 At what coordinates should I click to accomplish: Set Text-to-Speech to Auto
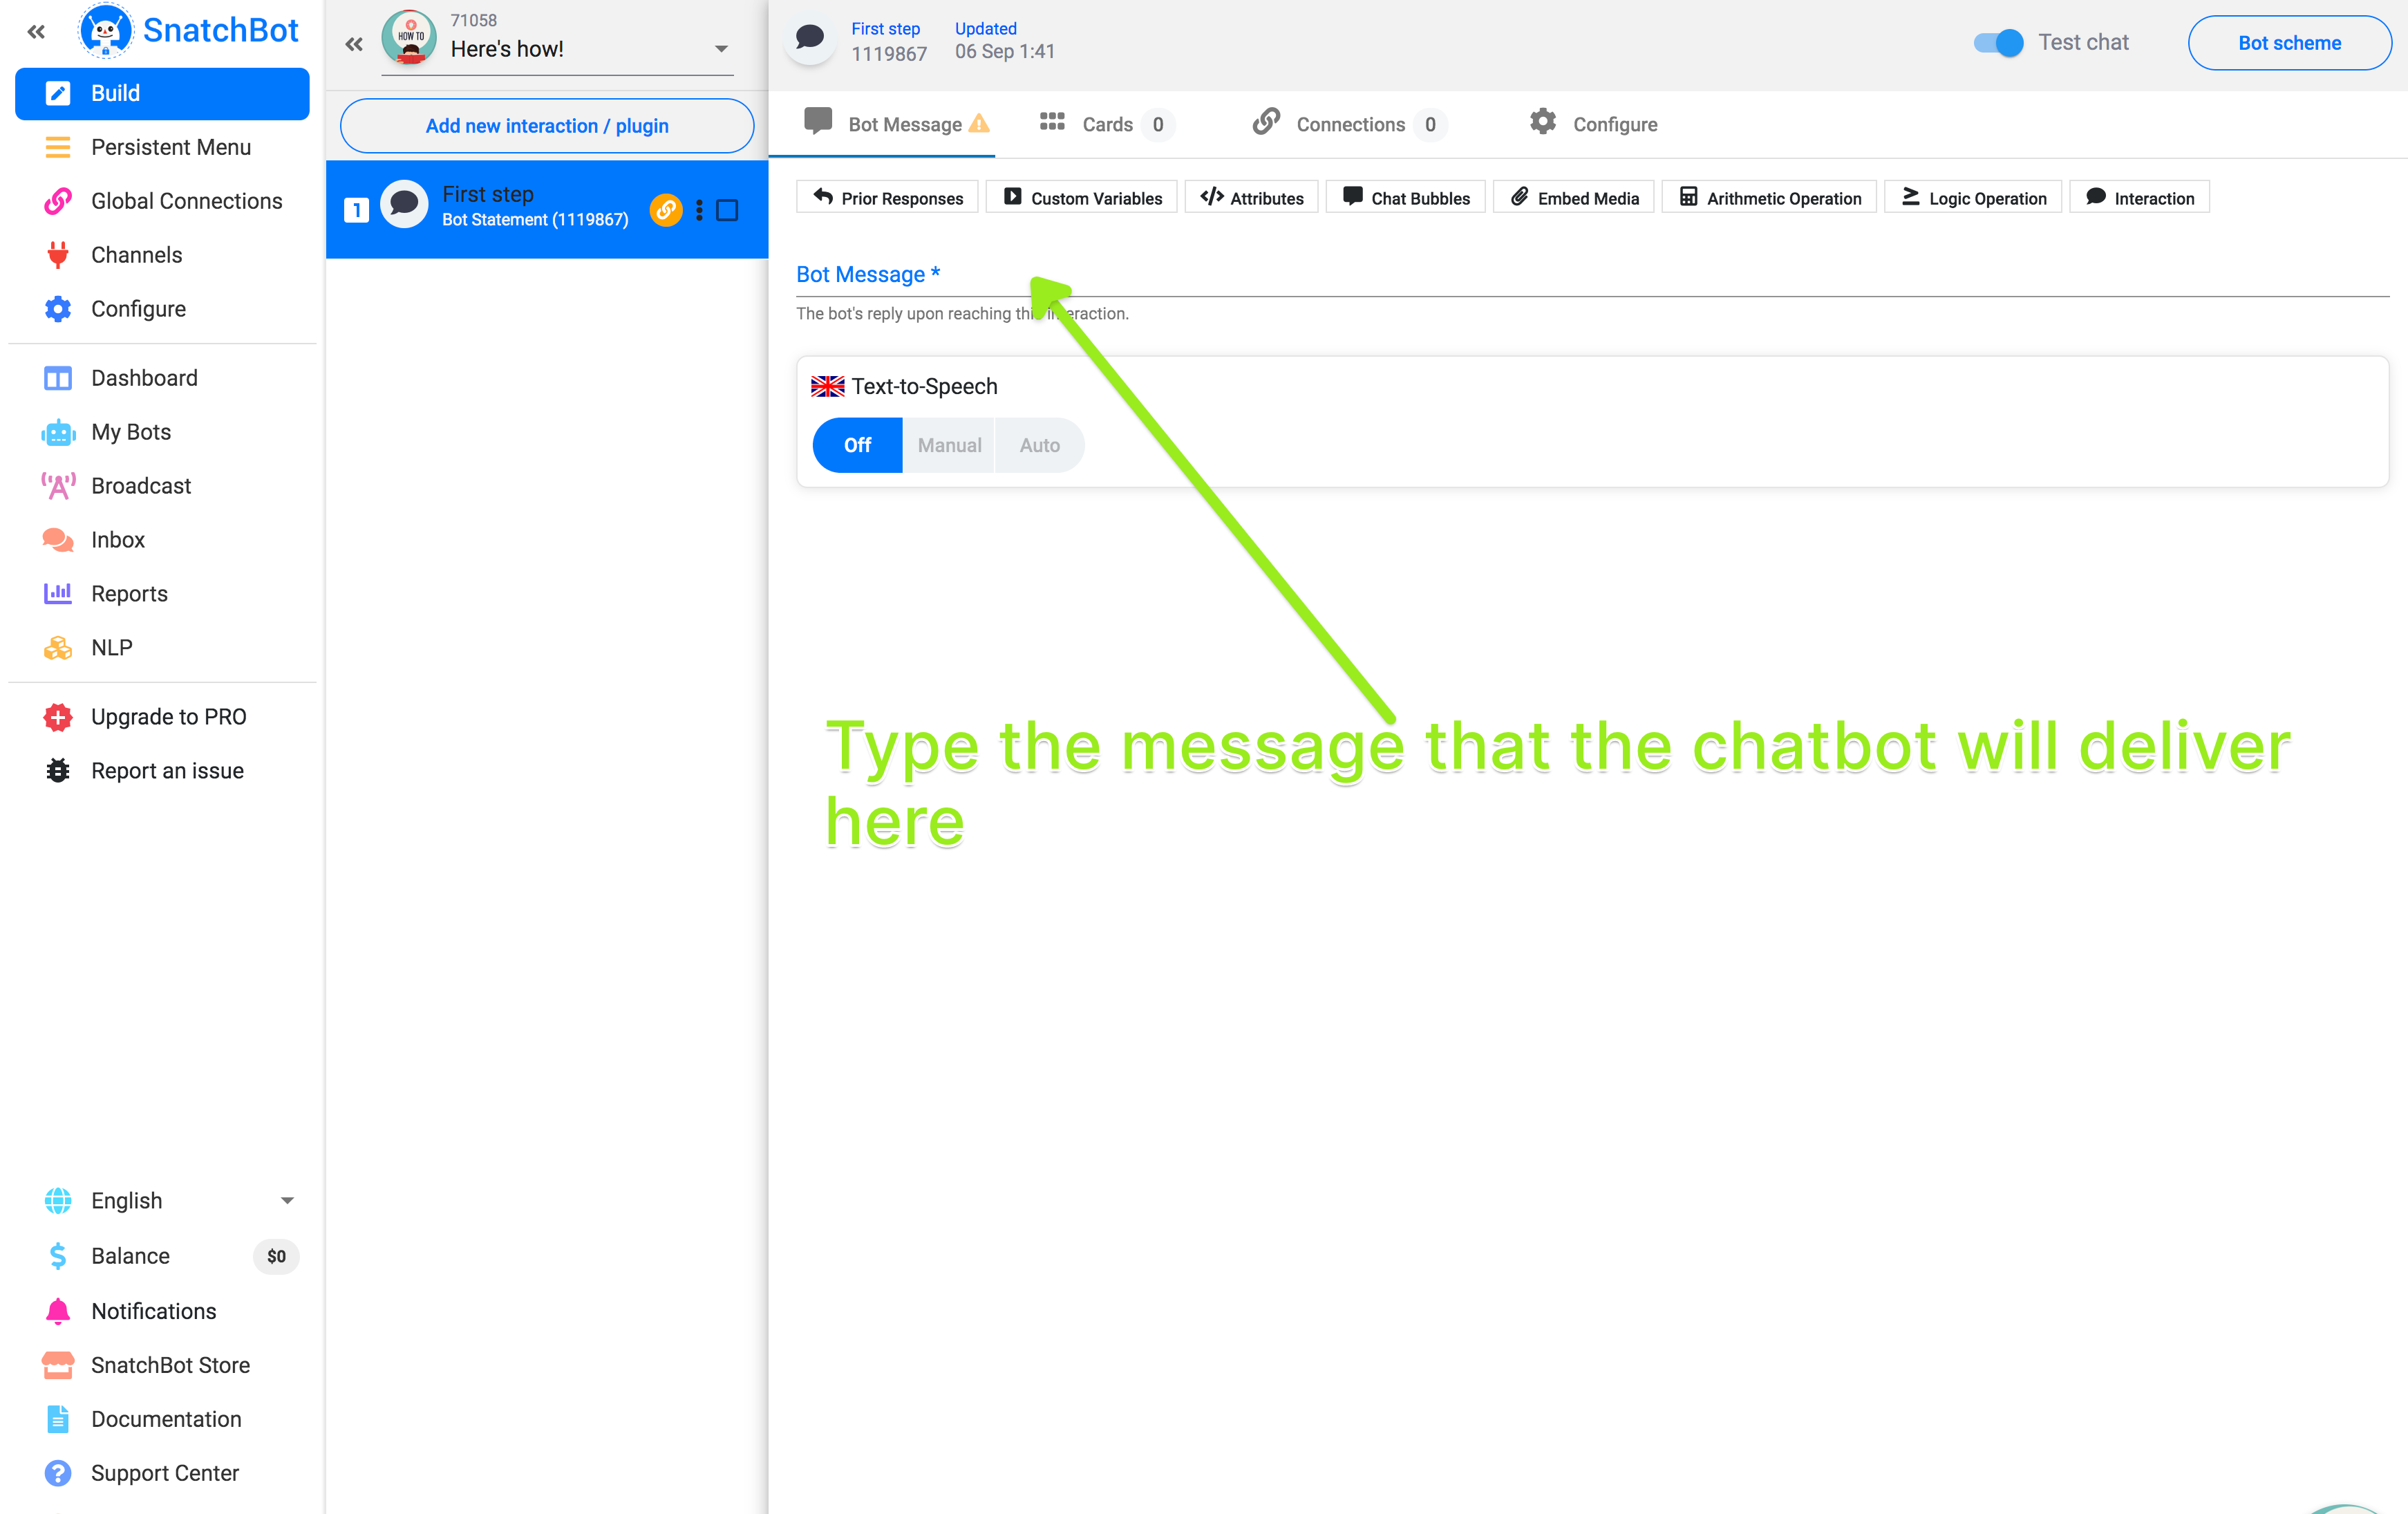1039,445
